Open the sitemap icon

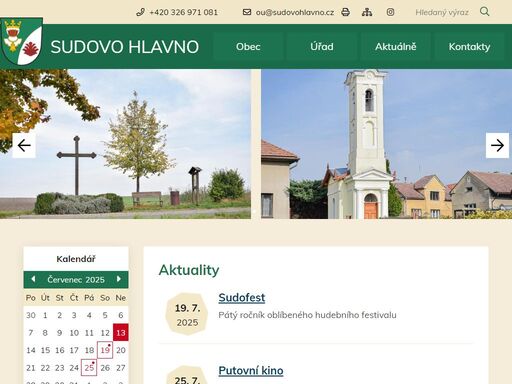(x=367, y=12)
